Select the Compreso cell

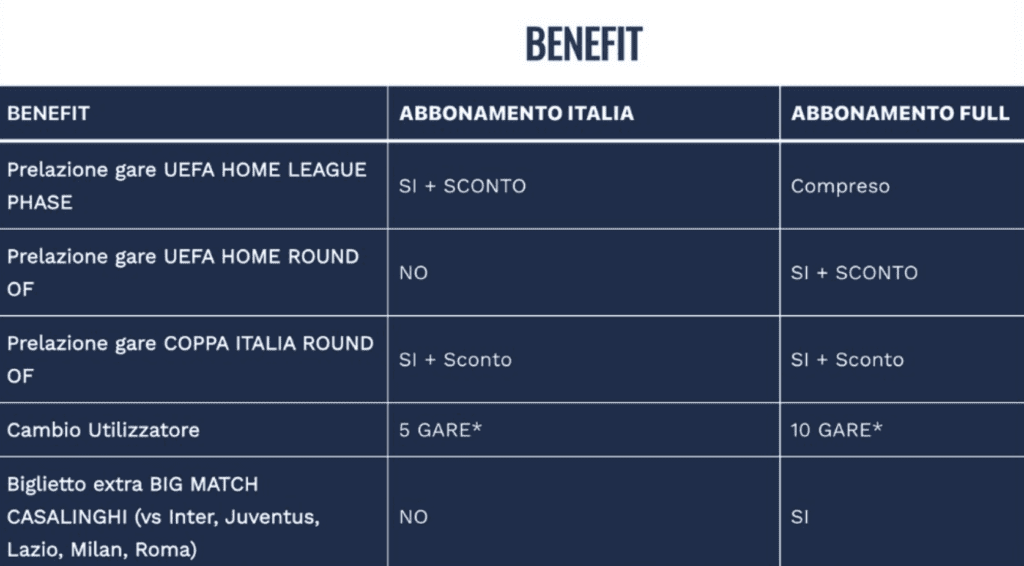coord(839,186)
